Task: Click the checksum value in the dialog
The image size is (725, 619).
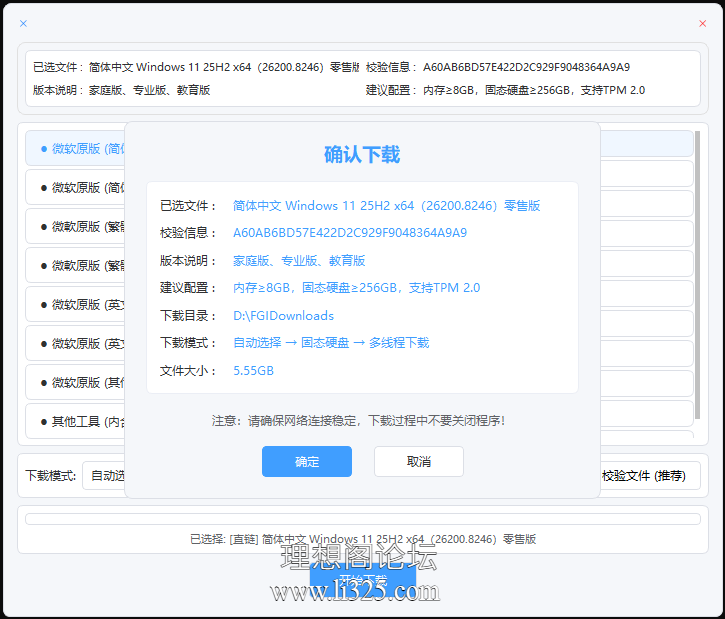Action: click(350, 233)
